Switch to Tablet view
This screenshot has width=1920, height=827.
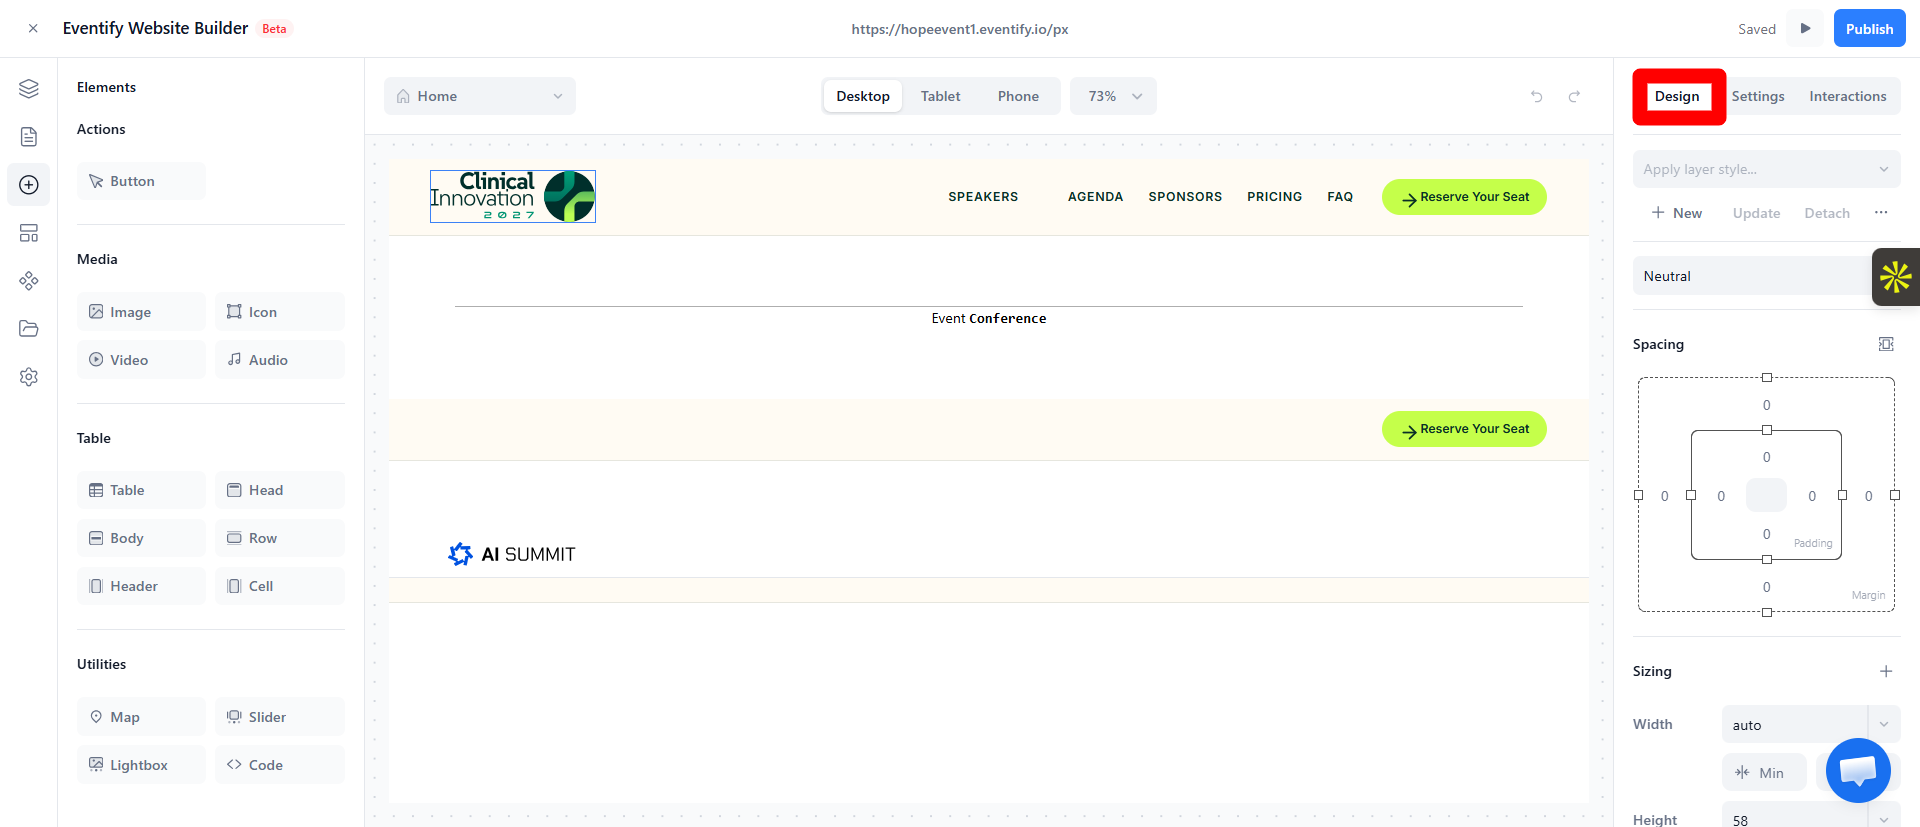tap(940, 96)
